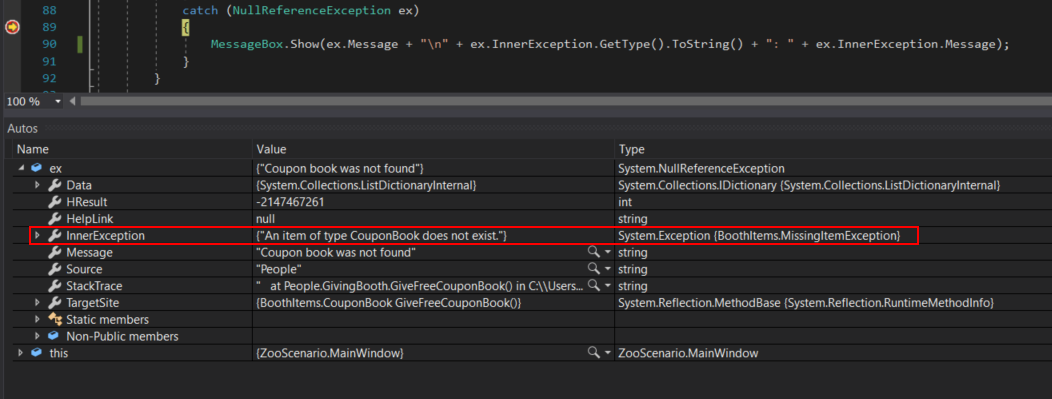
Task: Click the cube icon of this variable
Action: pyautogui.click(x=37, y=353)
